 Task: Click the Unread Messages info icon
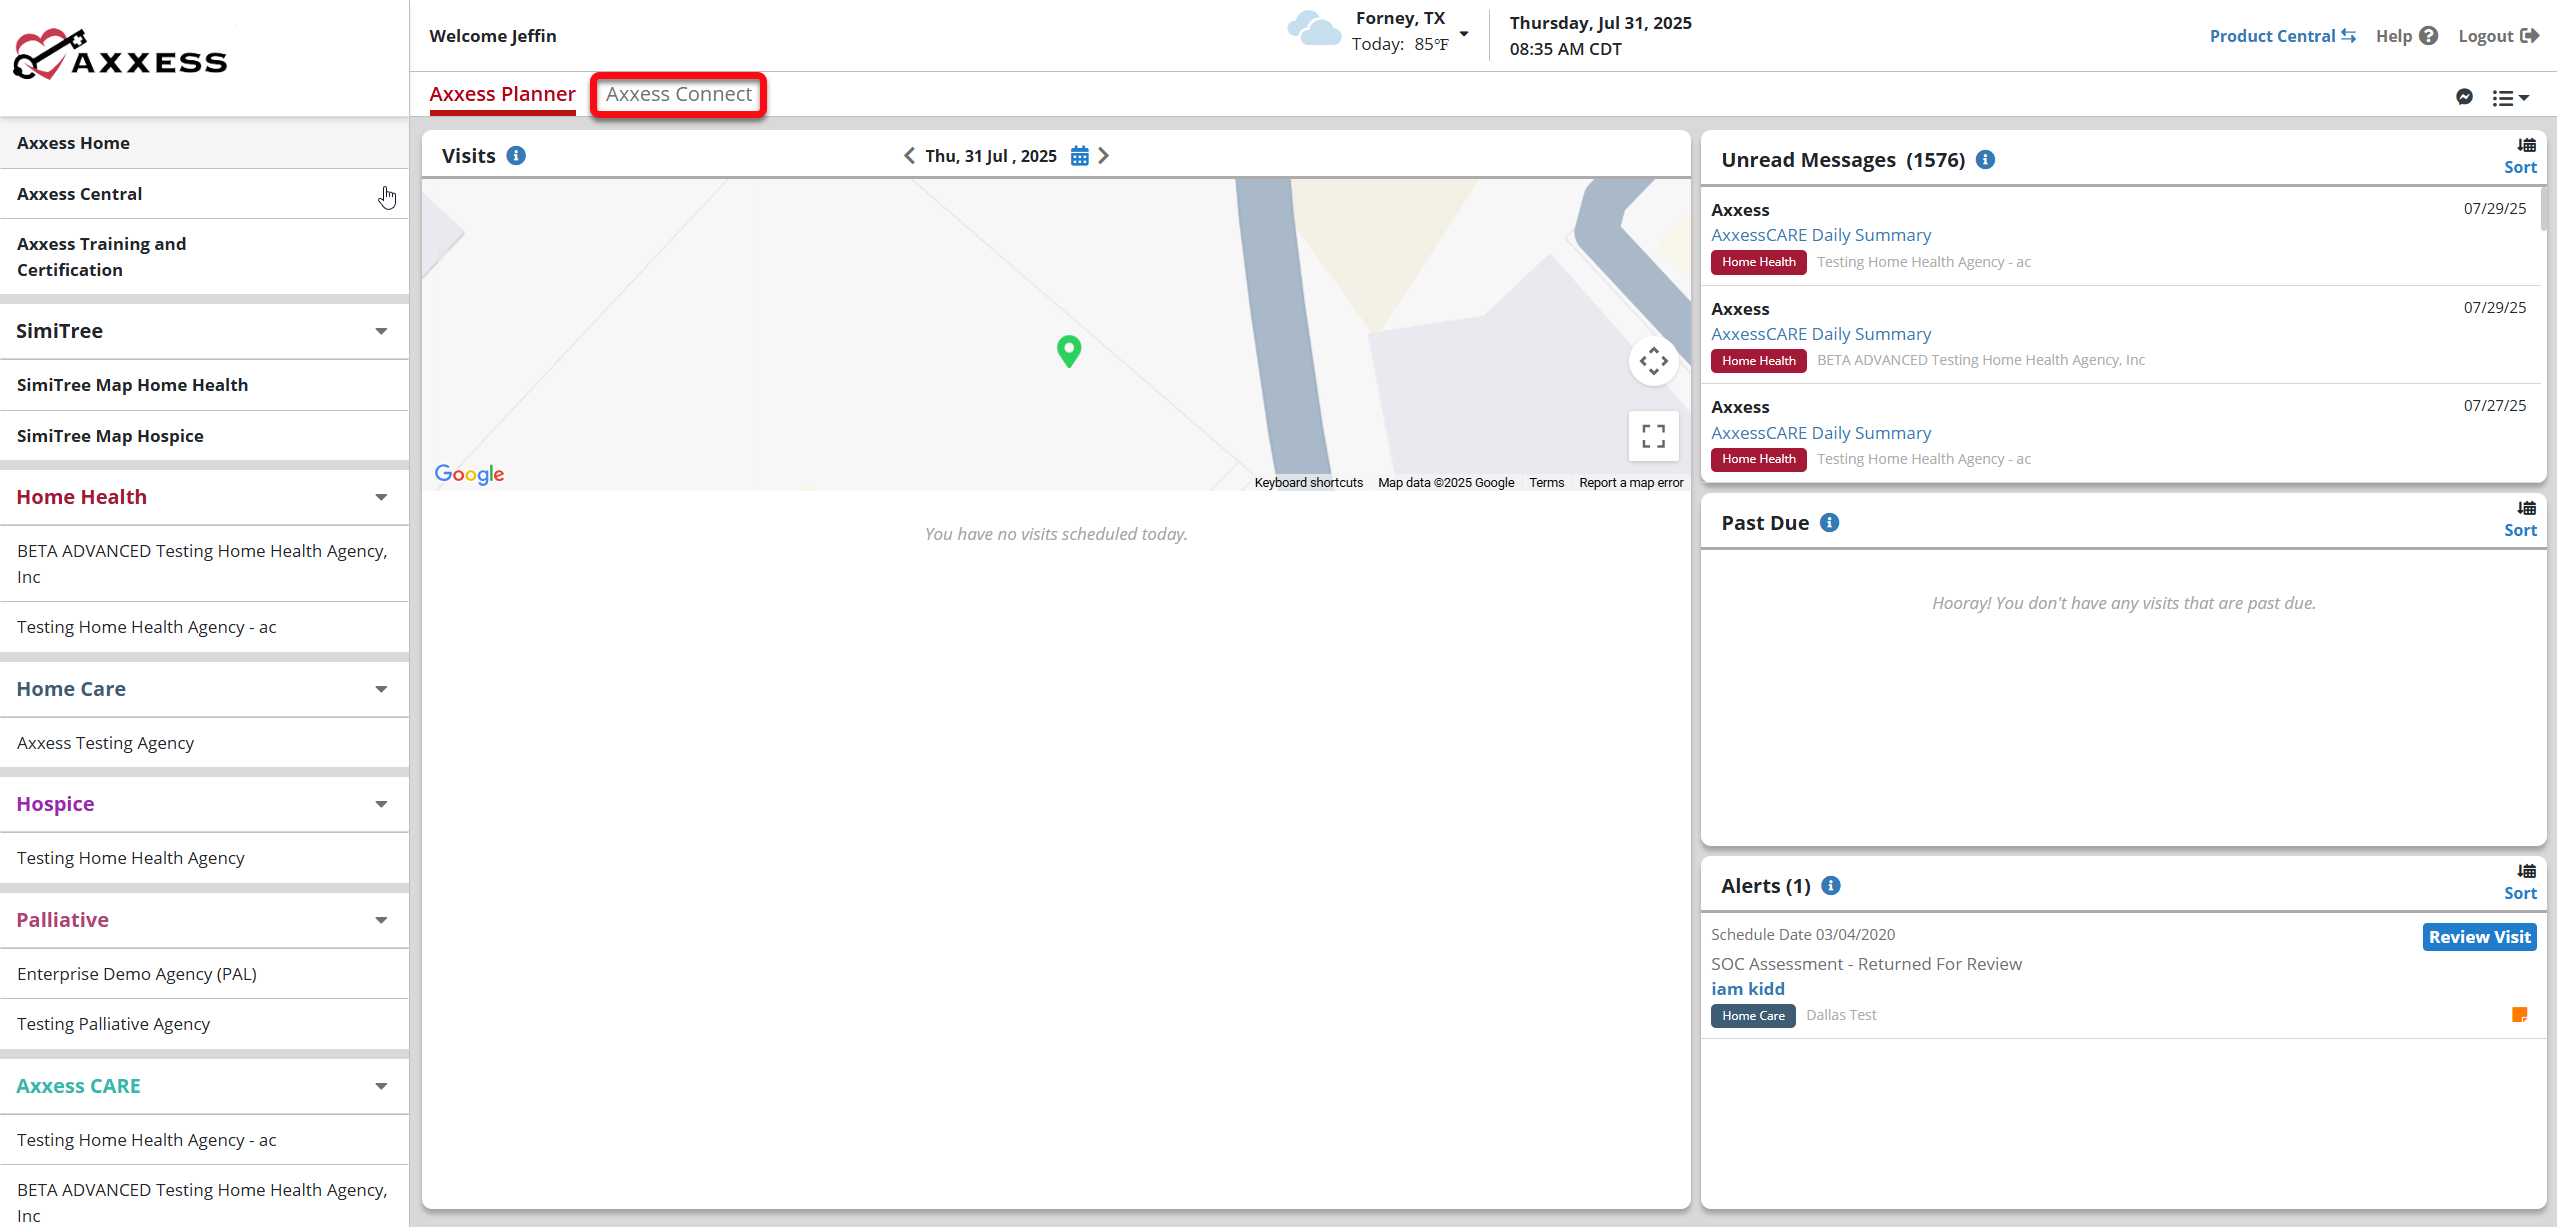1986,160
